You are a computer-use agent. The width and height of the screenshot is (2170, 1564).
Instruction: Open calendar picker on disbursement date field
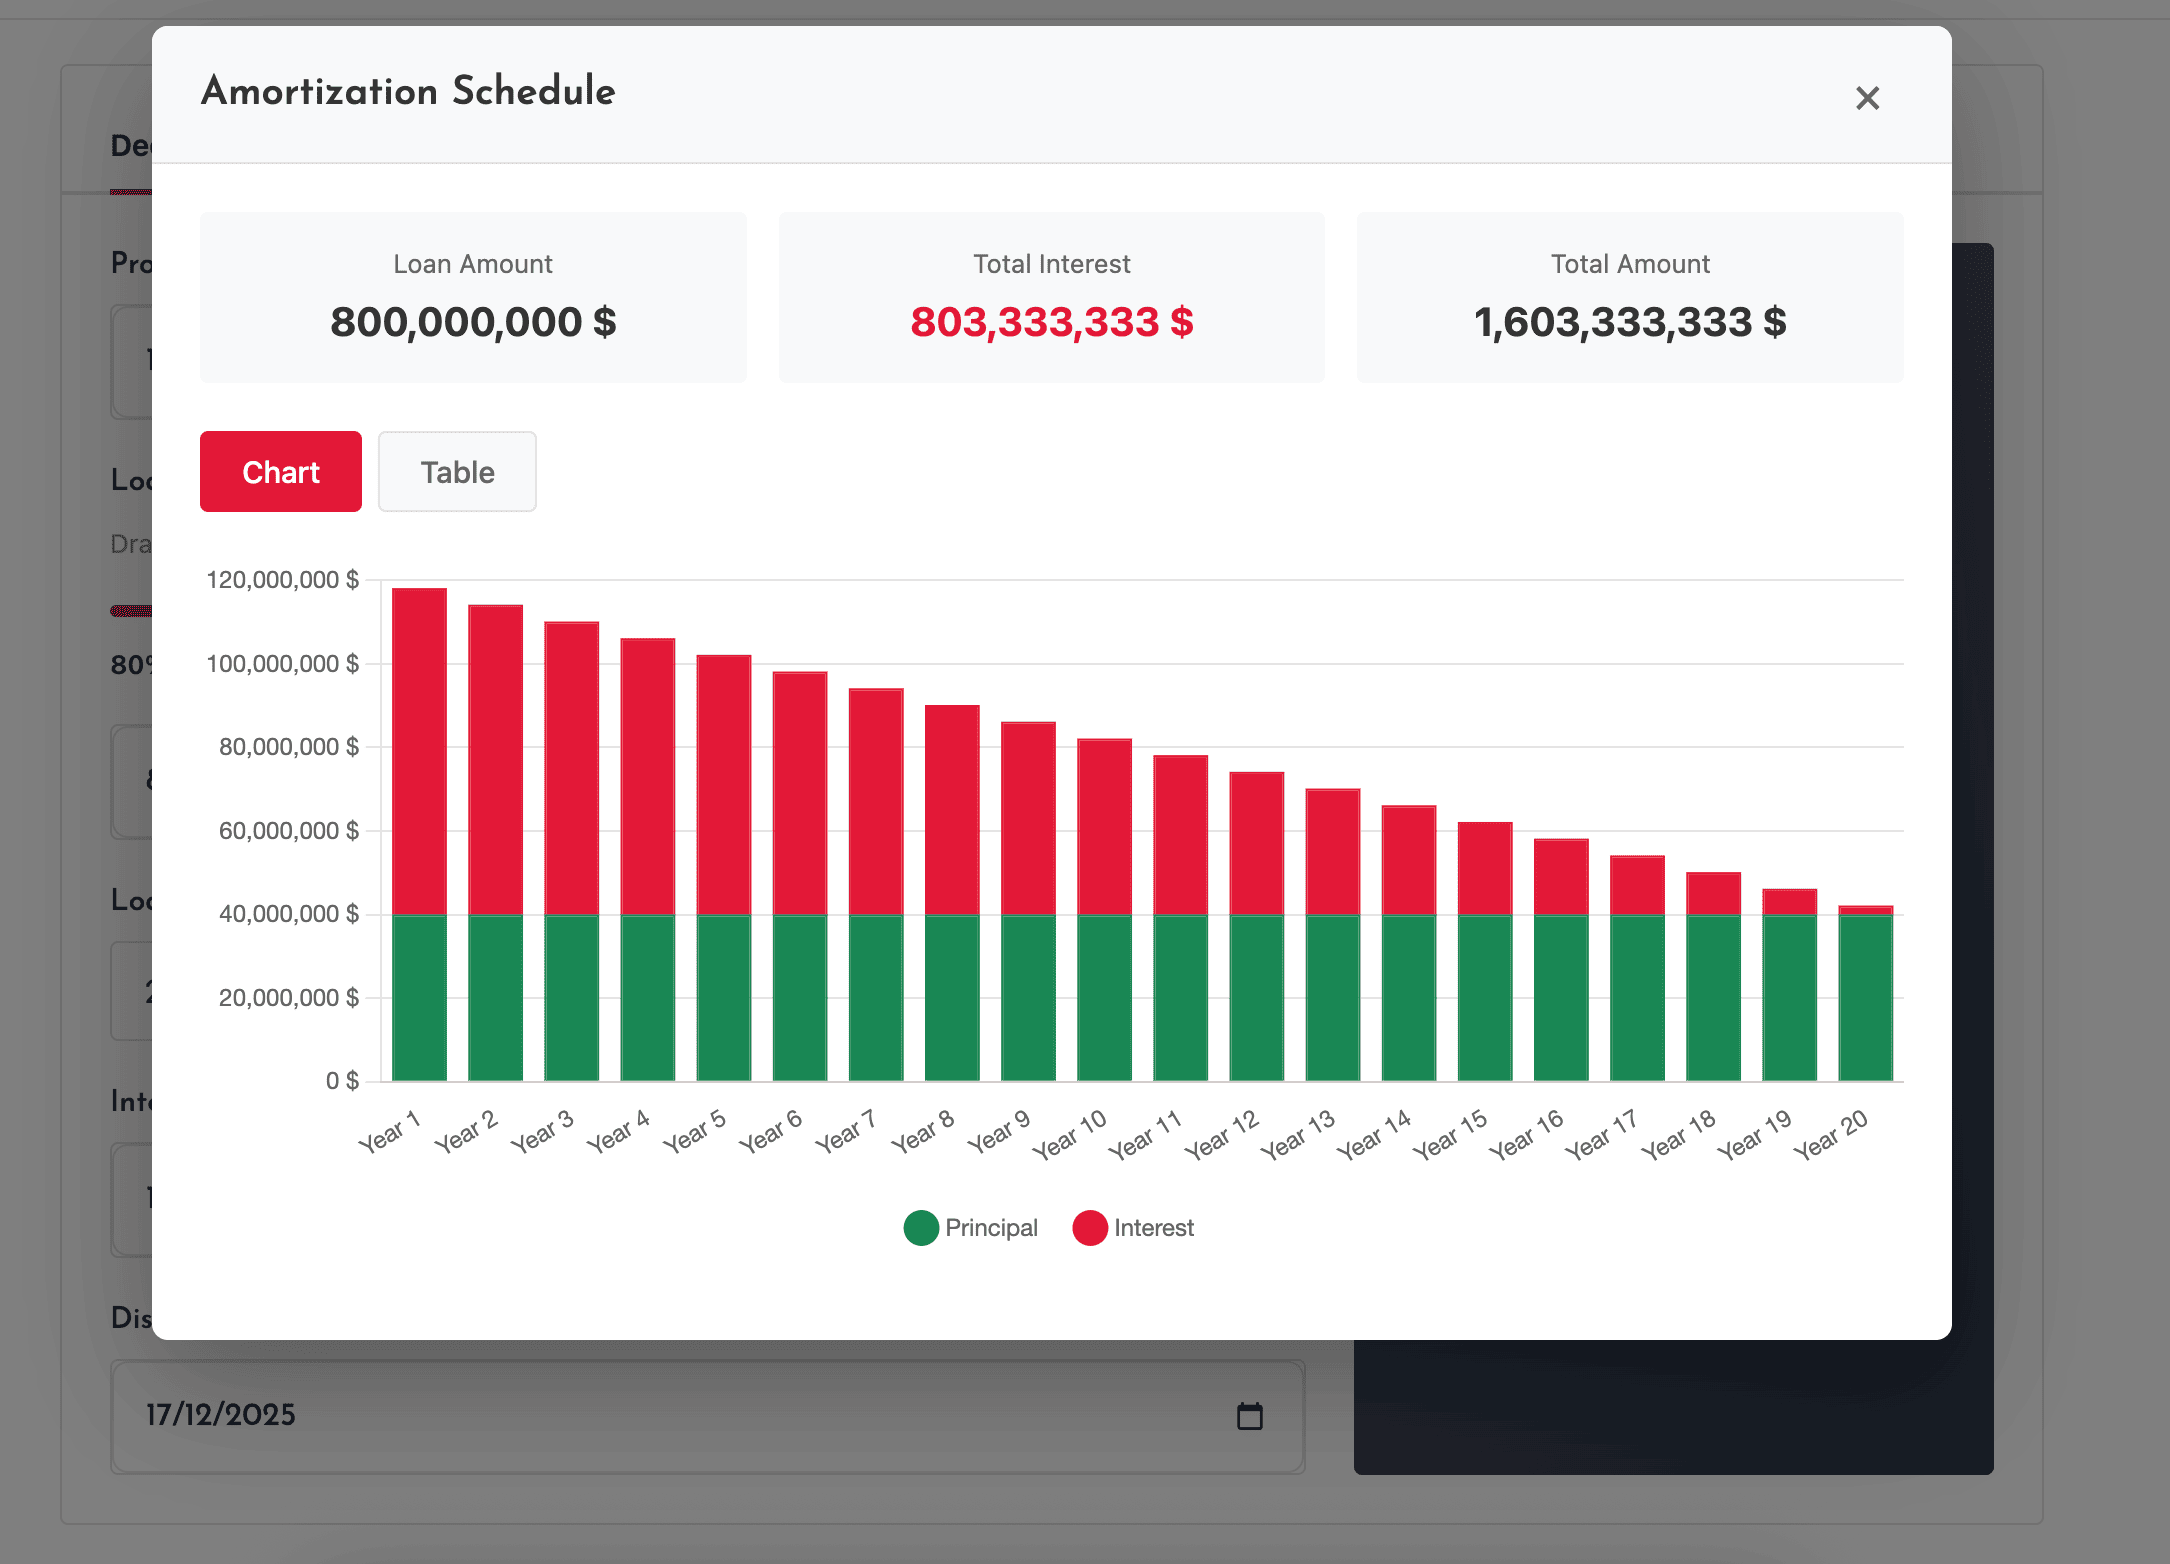pos(1250,1416)
